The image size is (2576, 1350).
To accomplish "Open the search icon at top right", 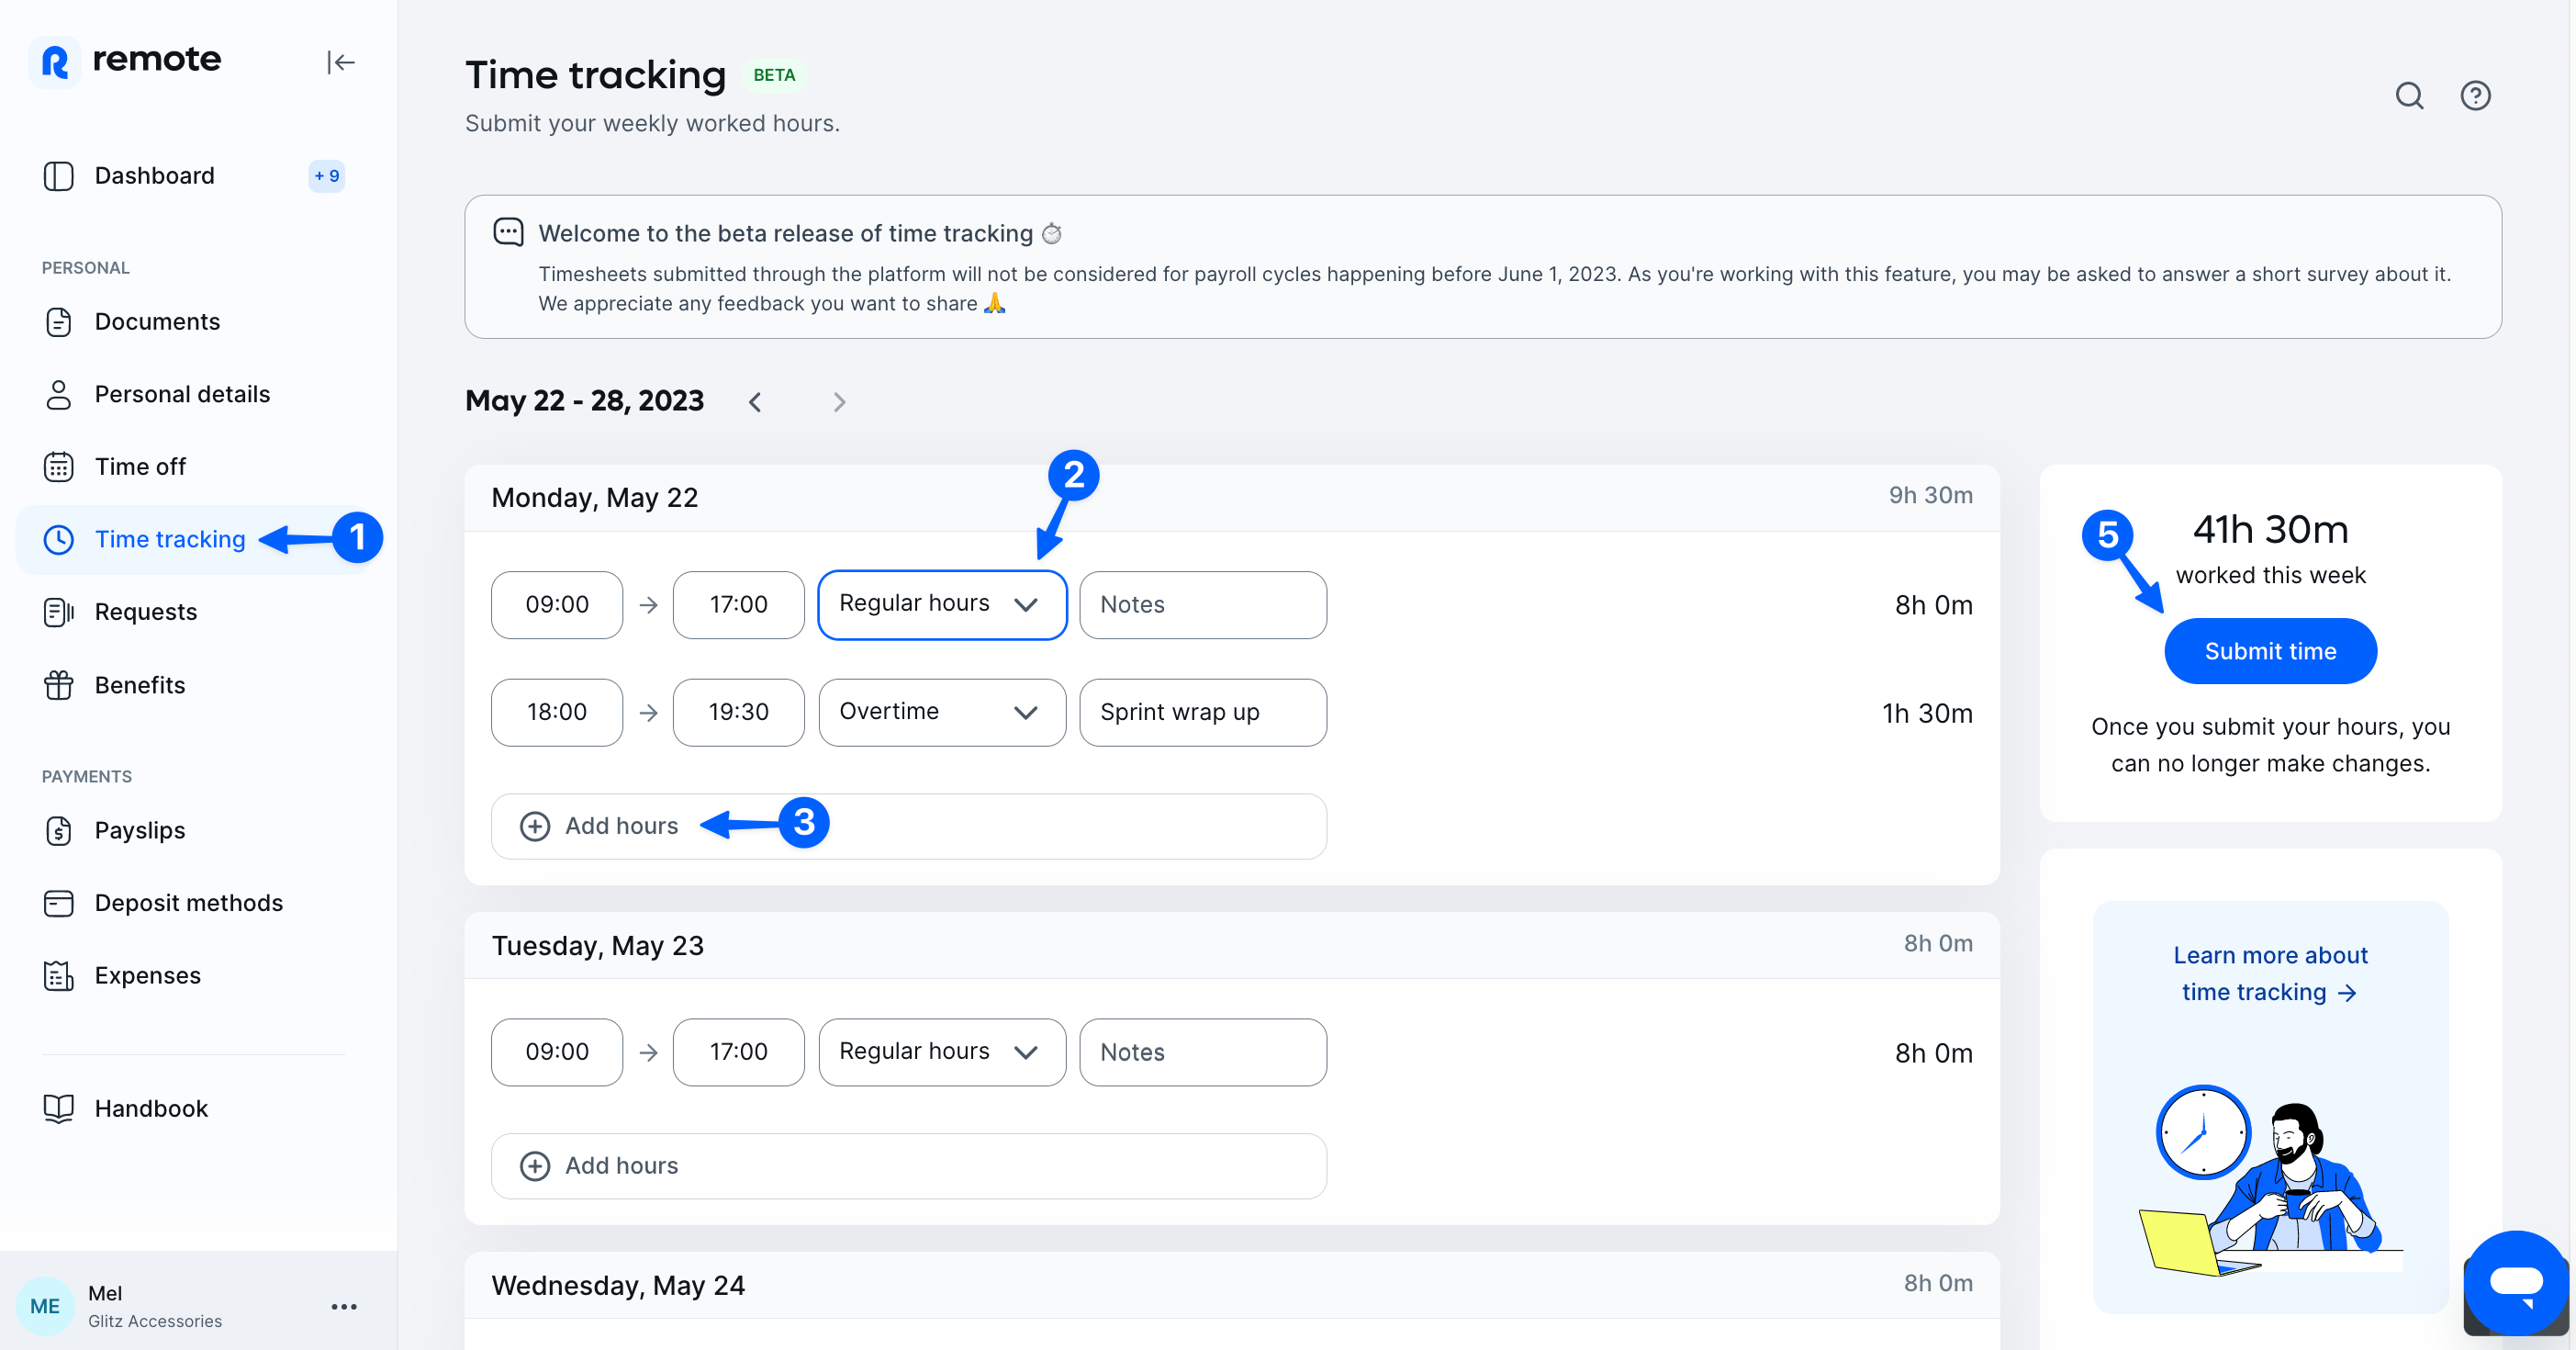I will (2410, 95).
